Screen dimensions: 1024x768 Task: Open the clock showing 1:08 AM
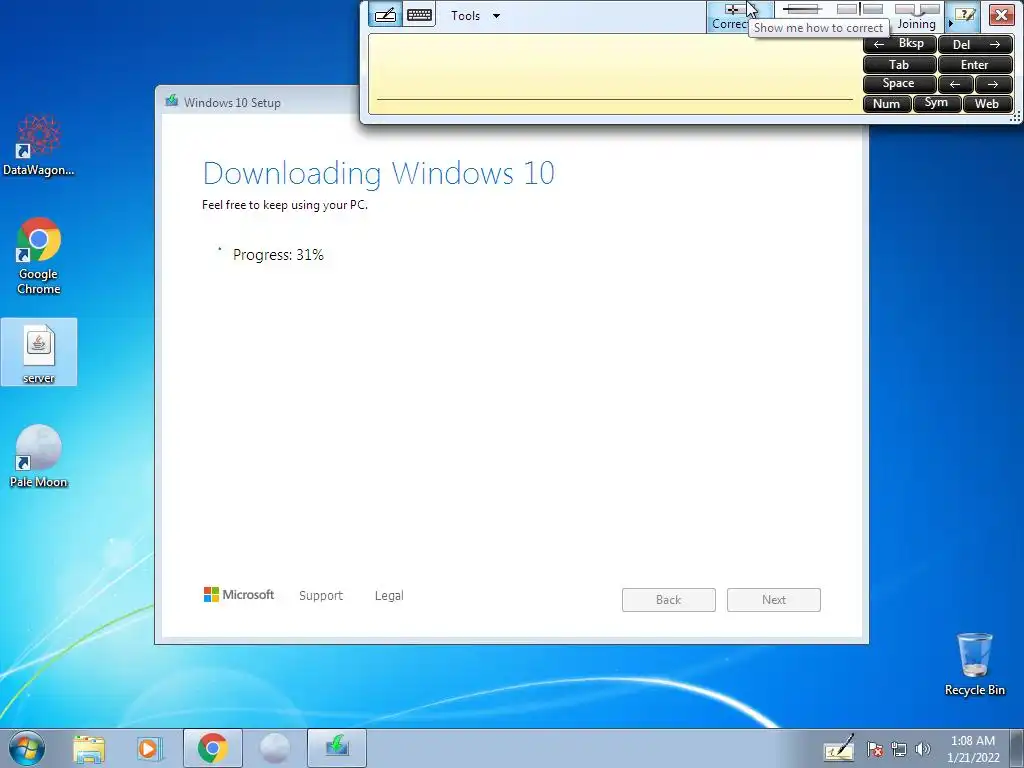(973, 749)
